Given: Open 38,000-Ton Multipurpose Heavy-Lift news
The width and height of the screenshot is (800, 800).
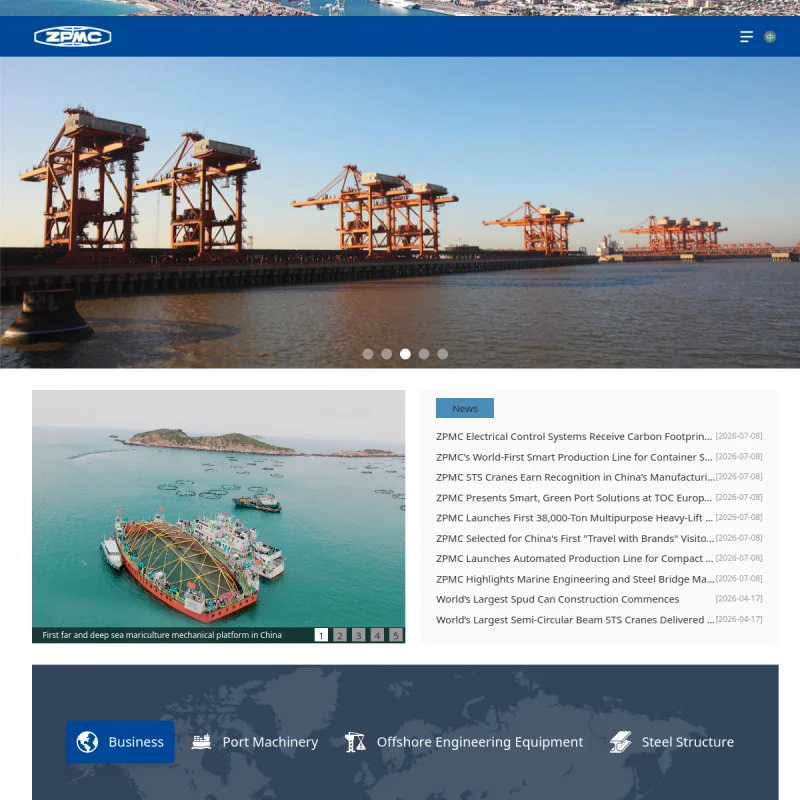Looking at the screenshot, I should 574,518.
